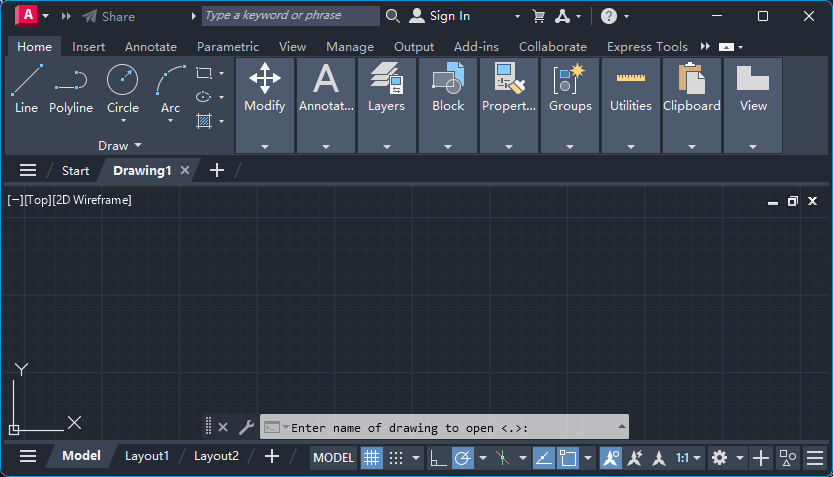
Task: Open Arc tool options dropdown
Action: click(171, 121)
